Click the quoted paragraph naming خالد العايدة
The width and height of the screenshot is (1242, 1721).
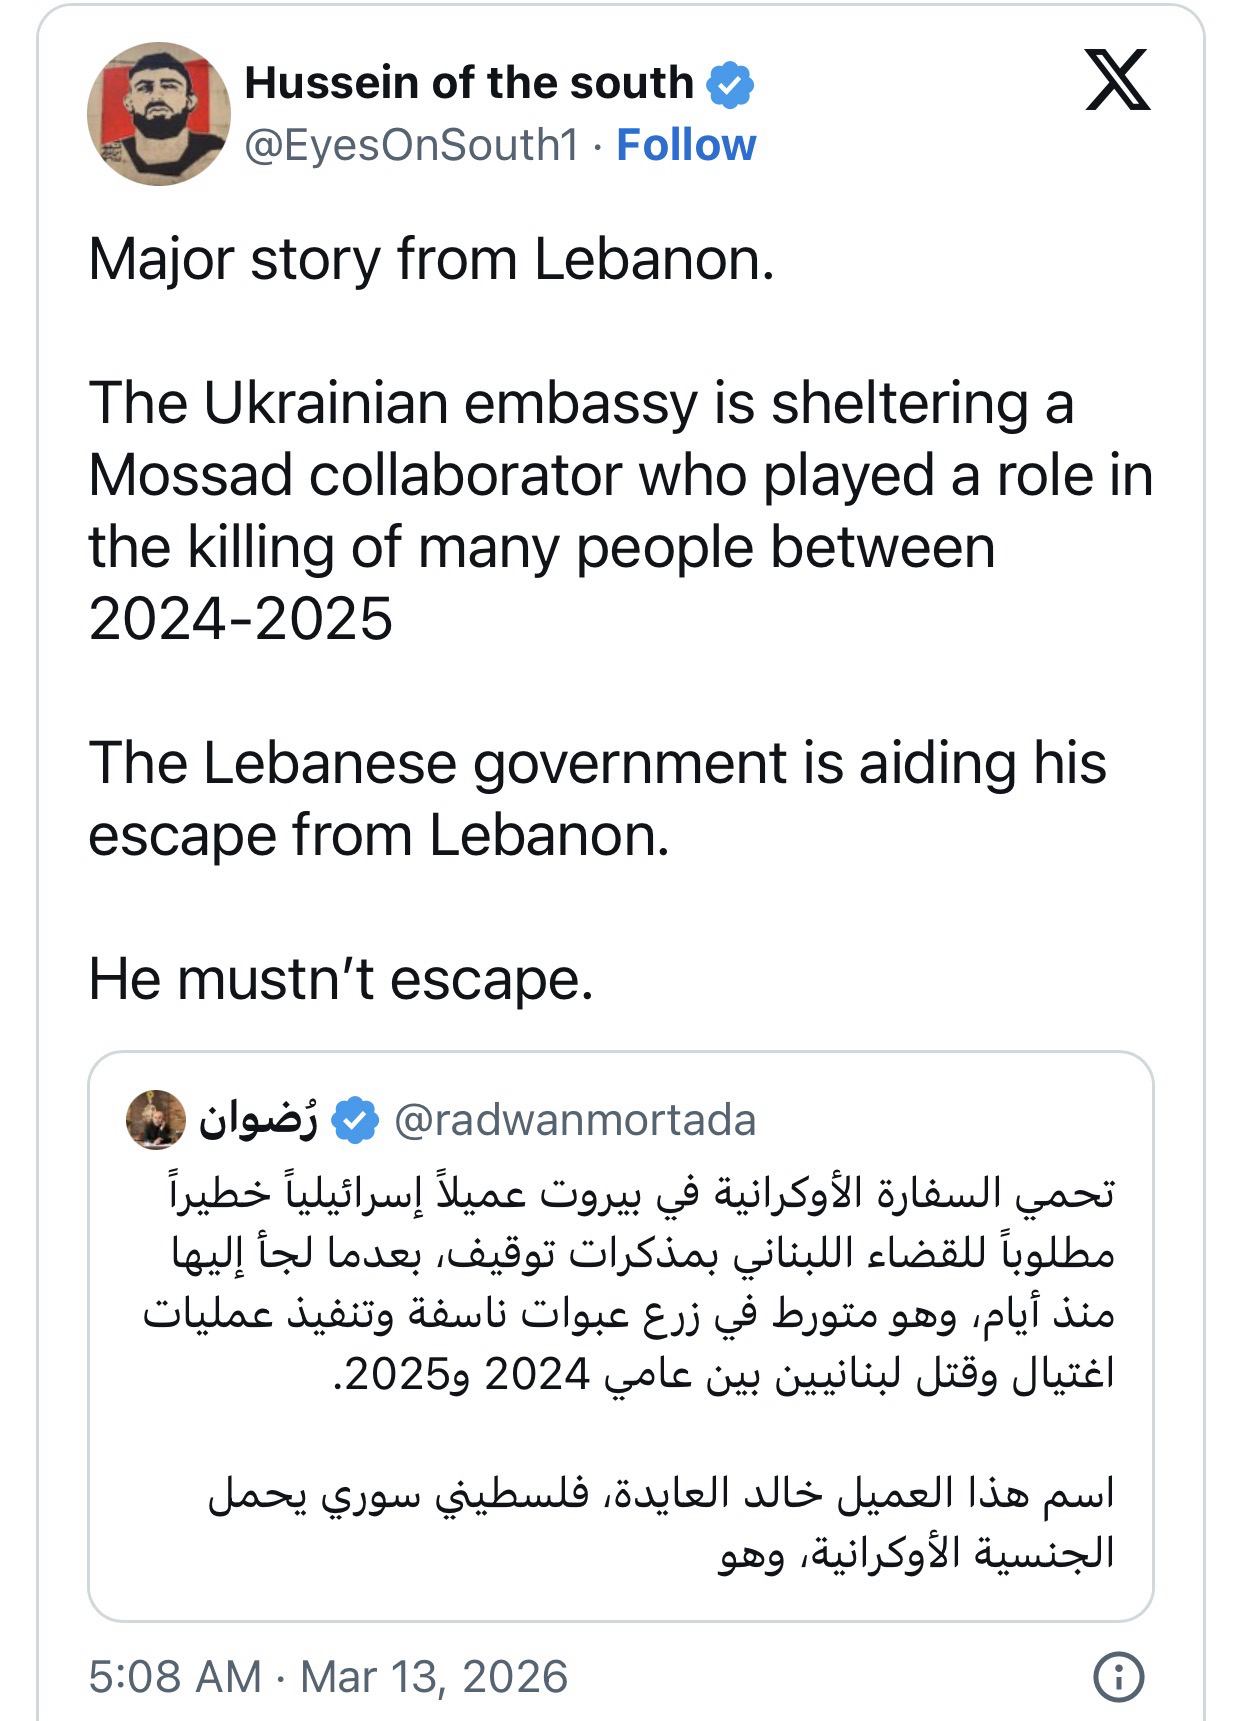point(661,1523)
